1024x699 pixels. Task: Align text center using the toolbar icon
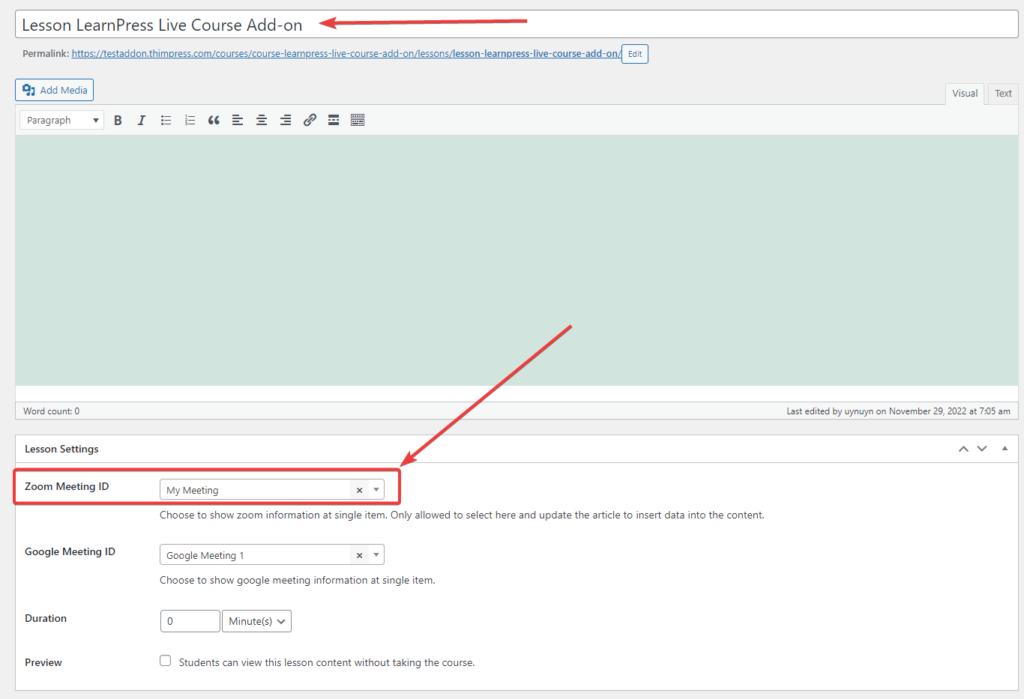(261, 120)
